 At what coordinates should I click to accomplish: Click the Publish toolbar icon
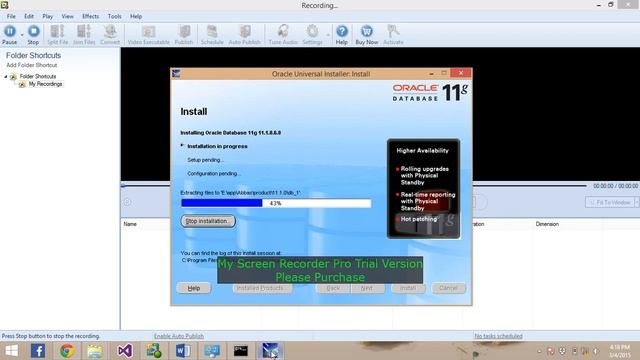coord(184,35)
